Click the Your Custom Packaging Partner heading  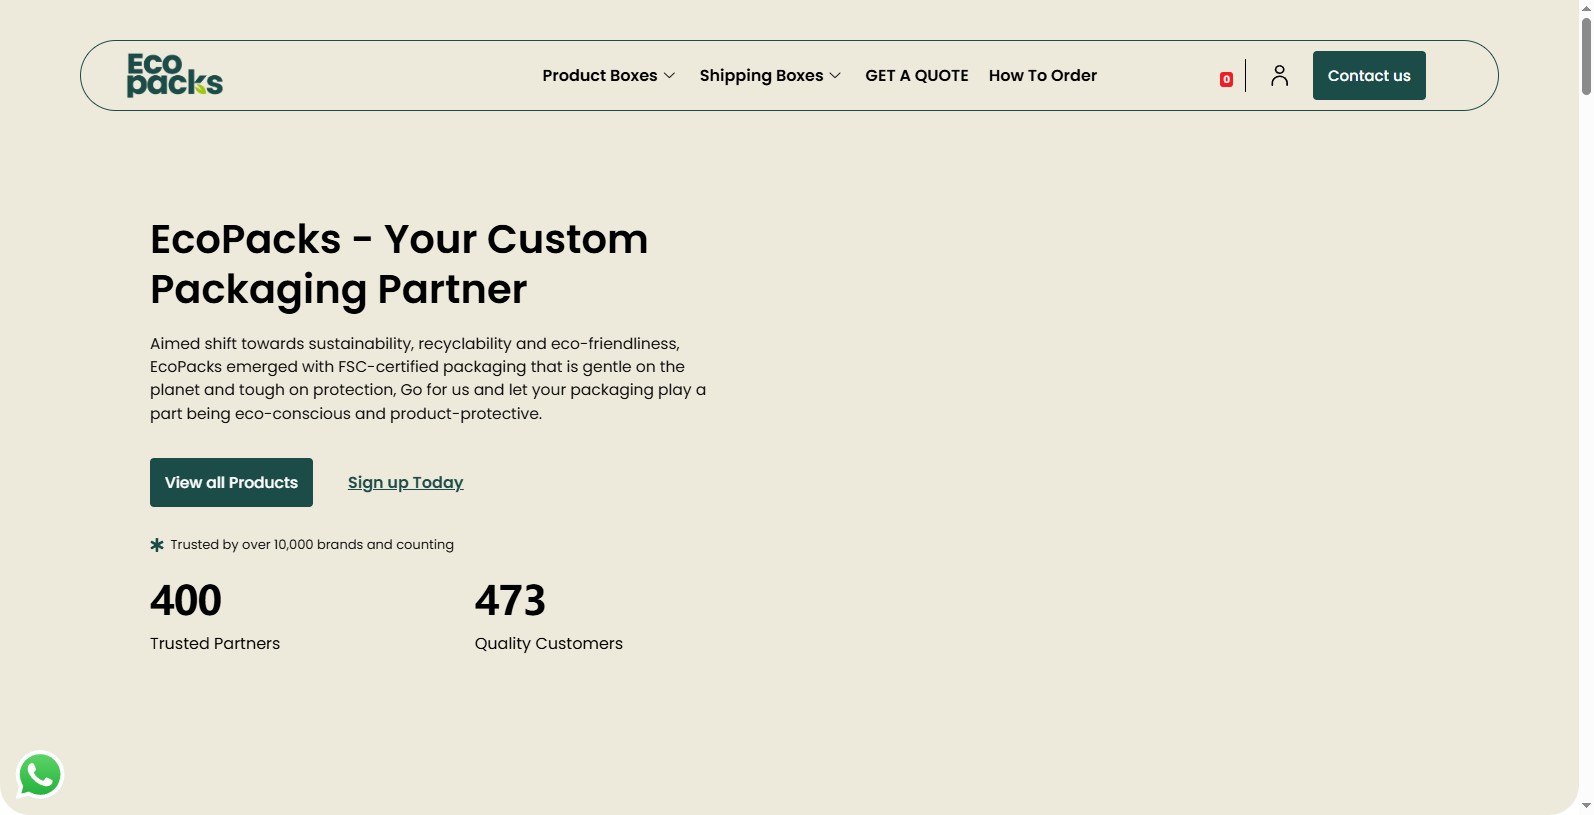(399, 264)
